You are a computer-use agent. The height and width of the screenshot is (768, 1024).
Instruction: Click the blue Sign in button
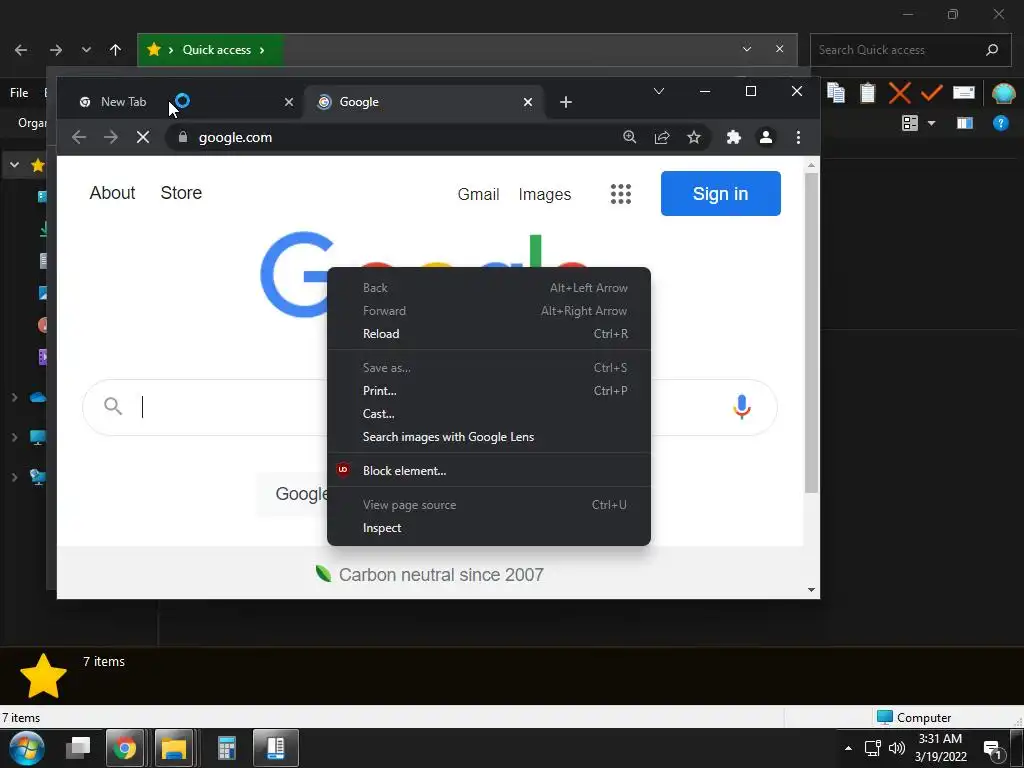click(720, 193)
